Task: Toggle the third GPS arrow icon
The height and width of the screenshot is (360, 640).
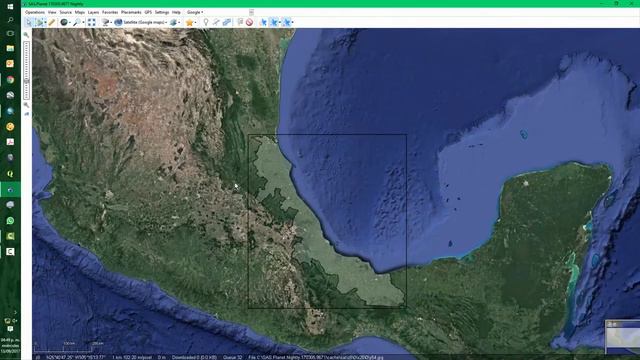Action: click(287, 22)
